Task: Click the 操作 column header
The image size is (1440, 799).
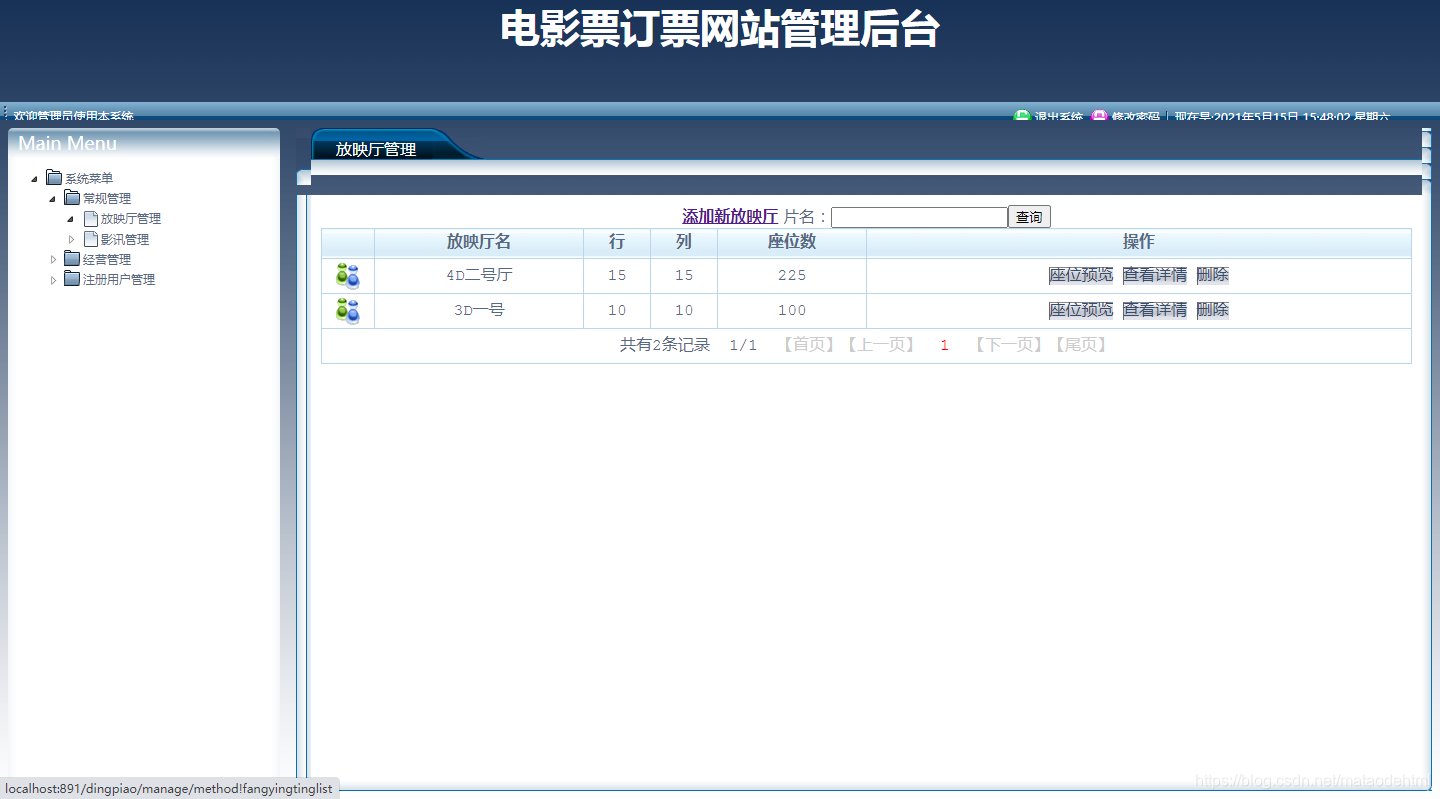Action: [1139, 242]
